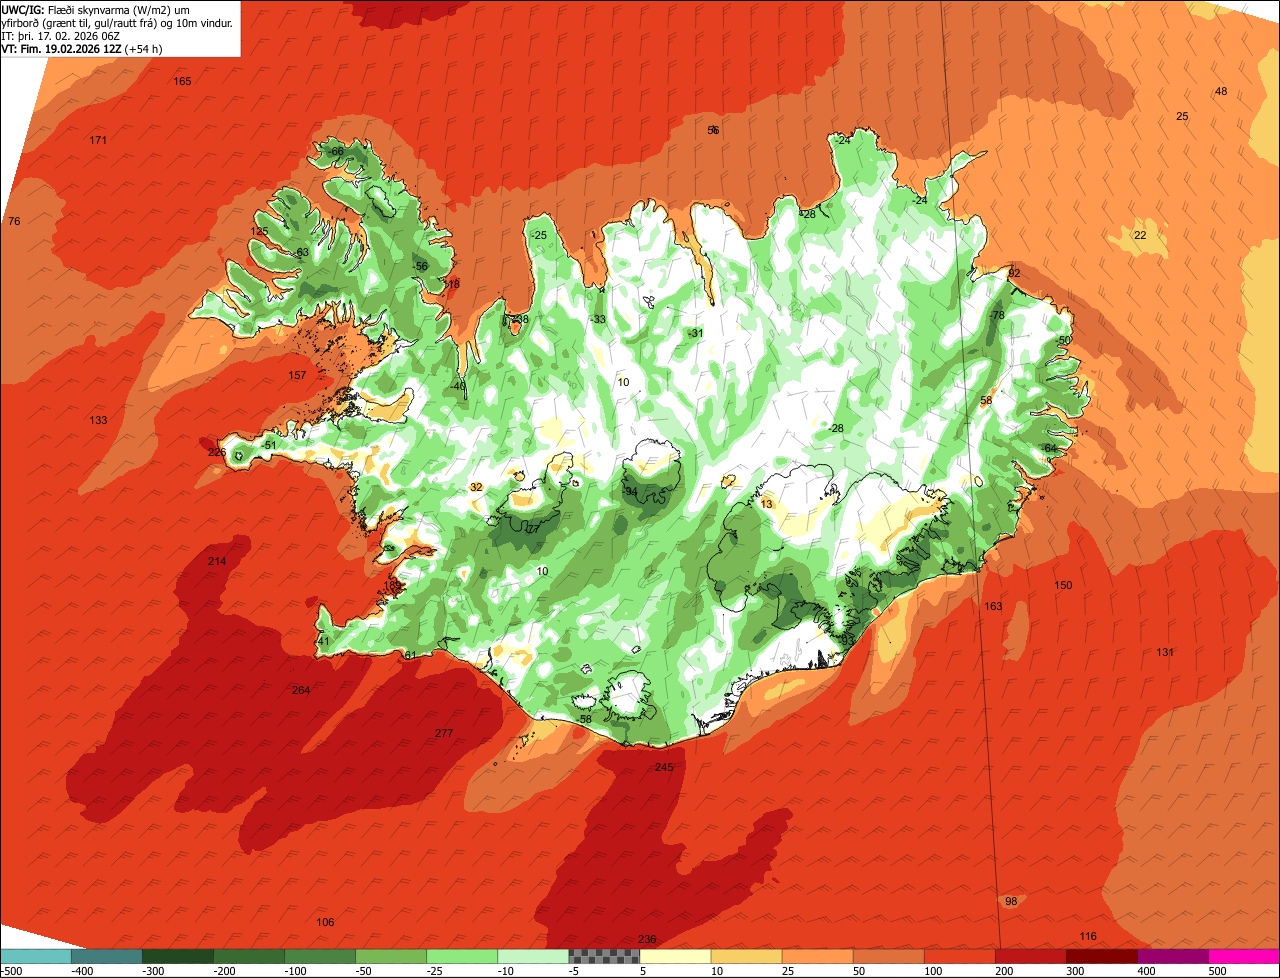This screenshot has height=978, width=1280.
Task: Click the dark teal legend swatch between -400 and -300
Action: point(106,956)
